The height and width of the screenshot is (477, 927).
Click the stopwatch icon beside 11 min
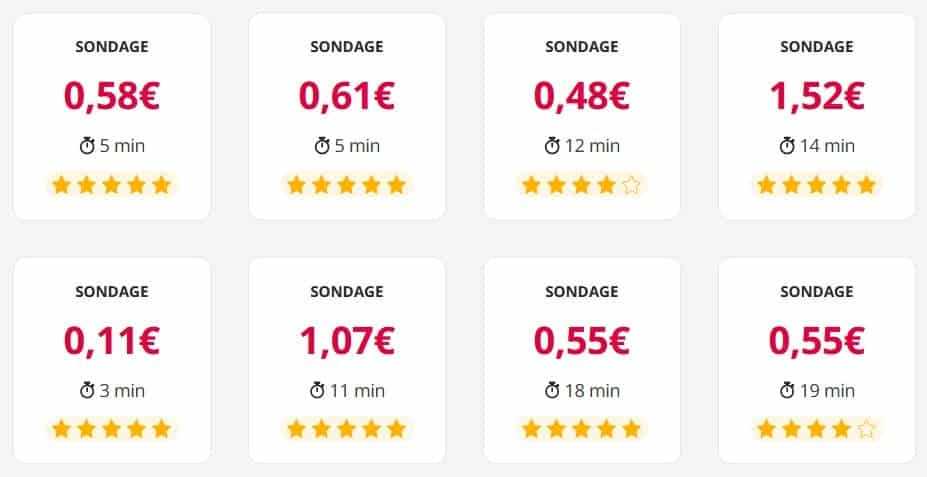pos(318,390)
